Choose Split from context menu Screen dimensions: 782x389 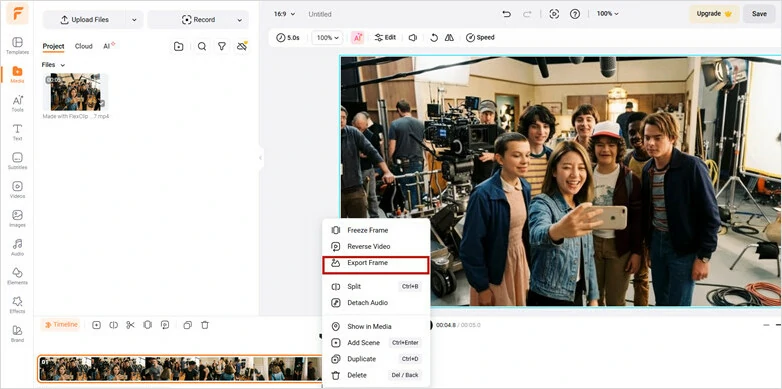376,287
